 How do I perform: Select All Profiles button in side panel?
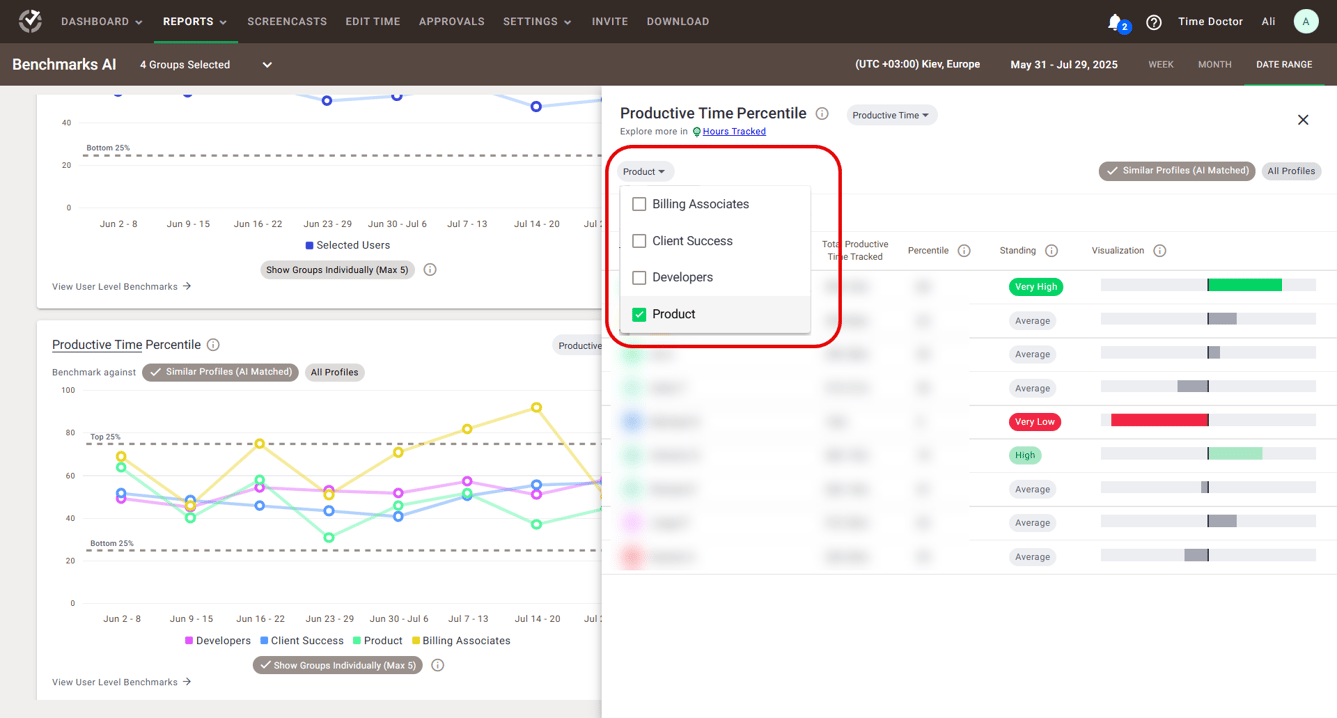coord(1291,171)
